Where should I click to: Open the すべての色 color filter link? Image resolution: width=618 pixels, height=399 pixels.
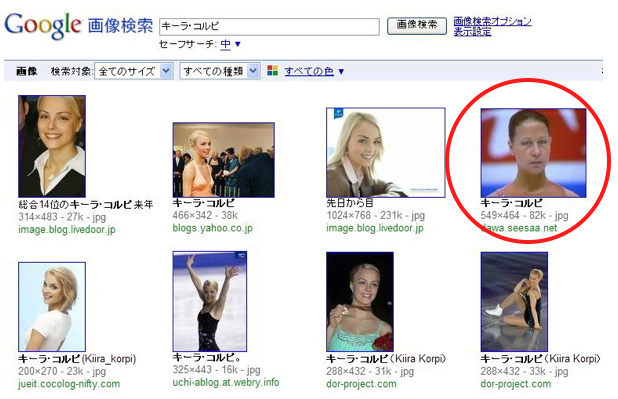tap(309, 71)
